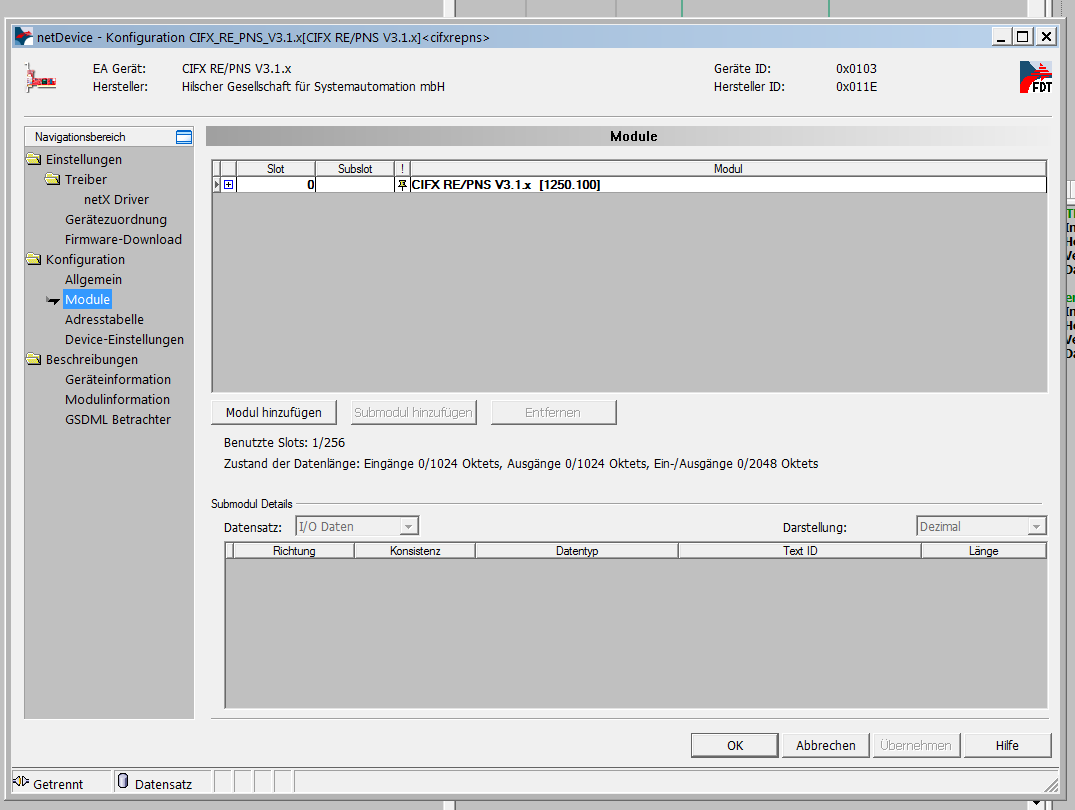This screenshot has height=810, width=1075.
Task: Click Modul hinzufügen button
Action: [x=274, y=412]
